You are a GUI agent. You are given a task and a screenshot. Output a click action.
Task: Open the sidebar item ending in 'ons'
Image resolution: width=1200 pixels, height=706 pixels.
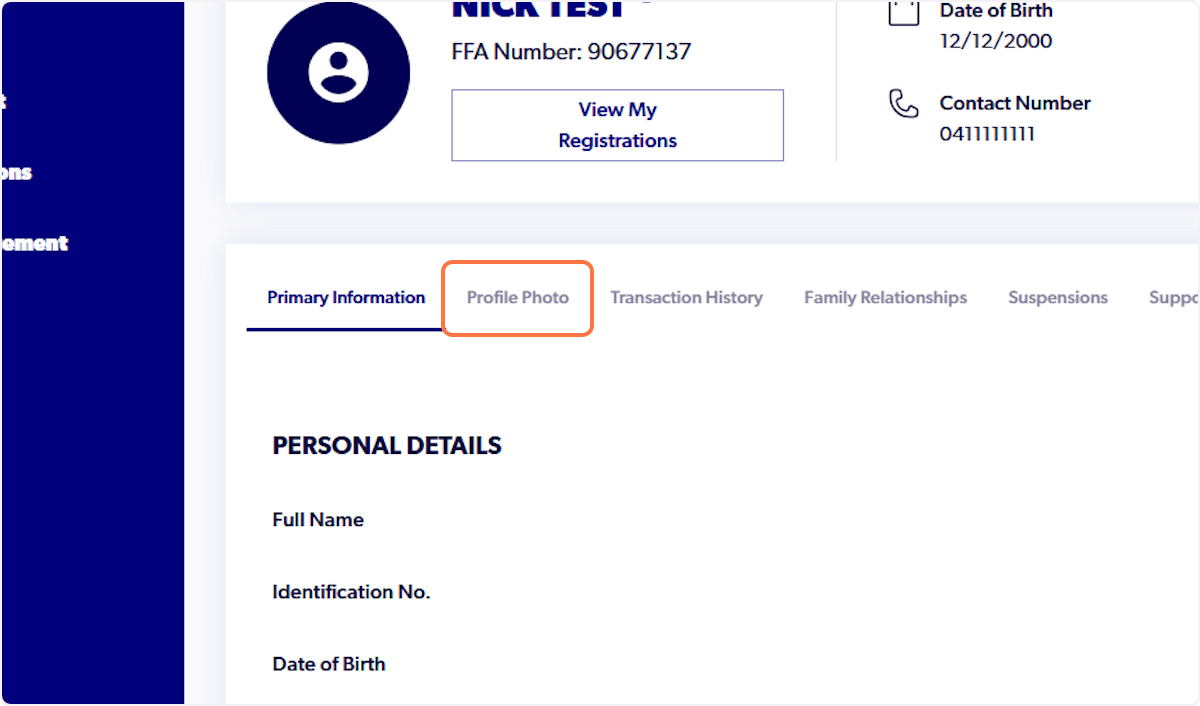point(16,172)
